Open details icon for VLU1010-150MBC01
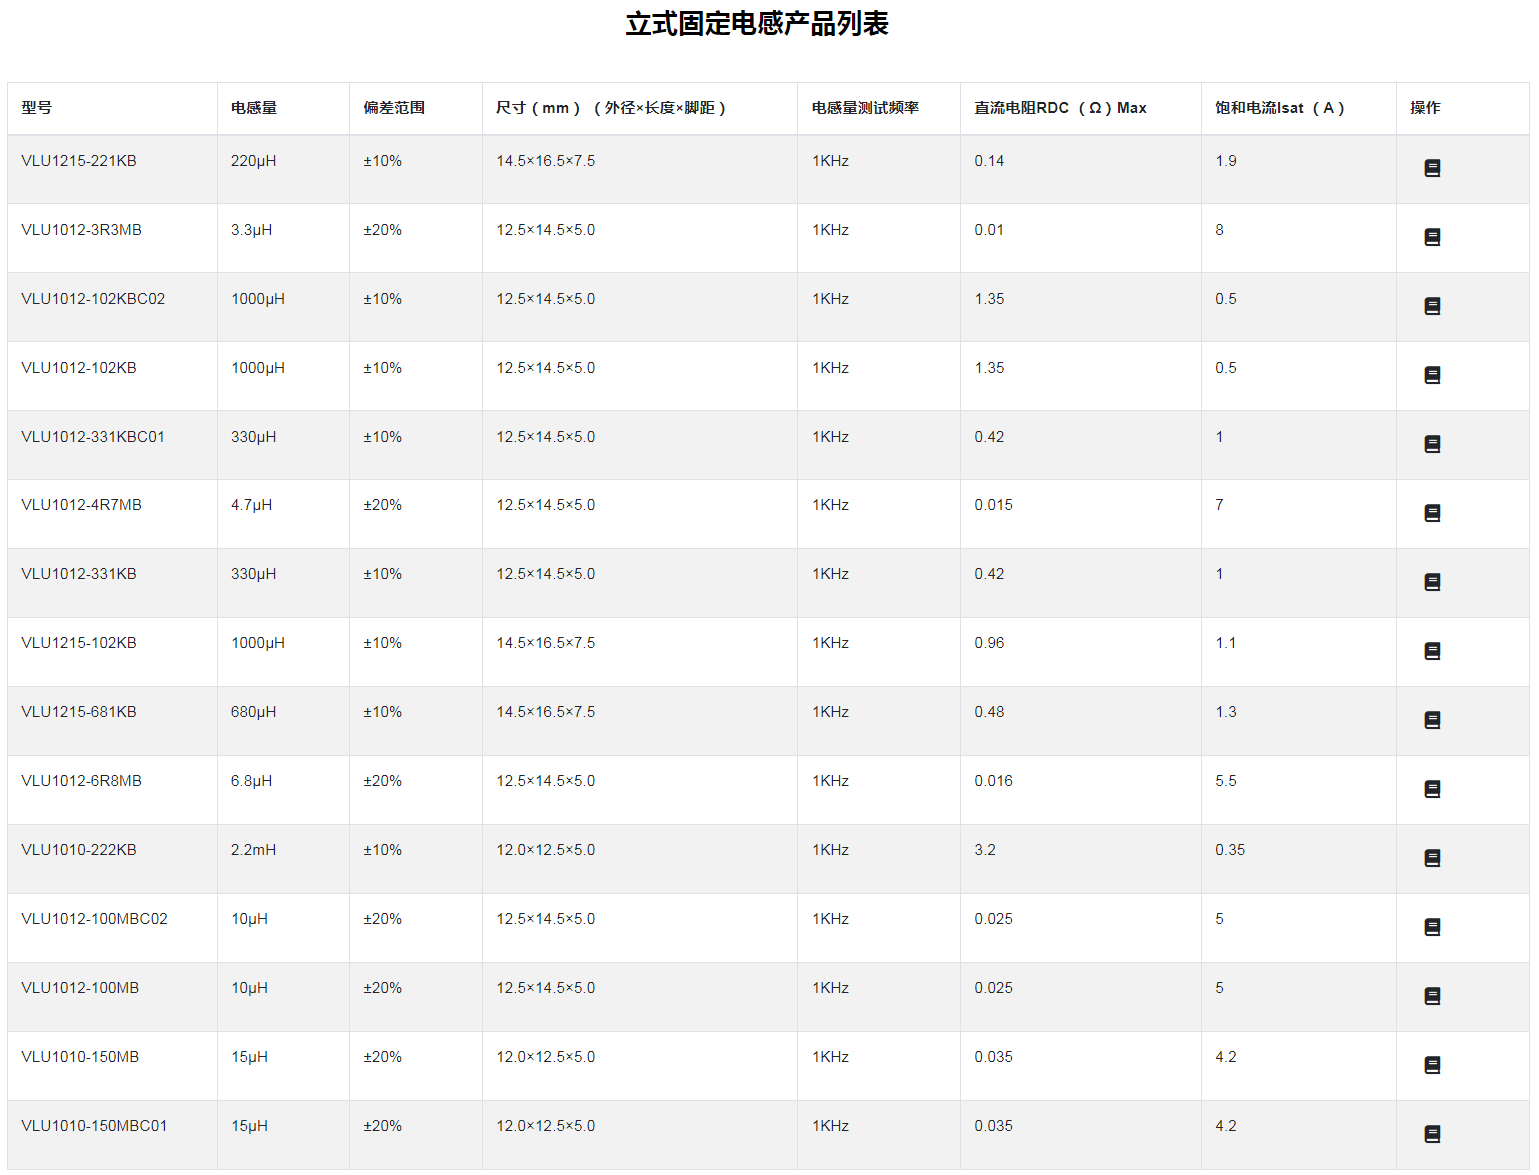 [x=1432, y=1134]
